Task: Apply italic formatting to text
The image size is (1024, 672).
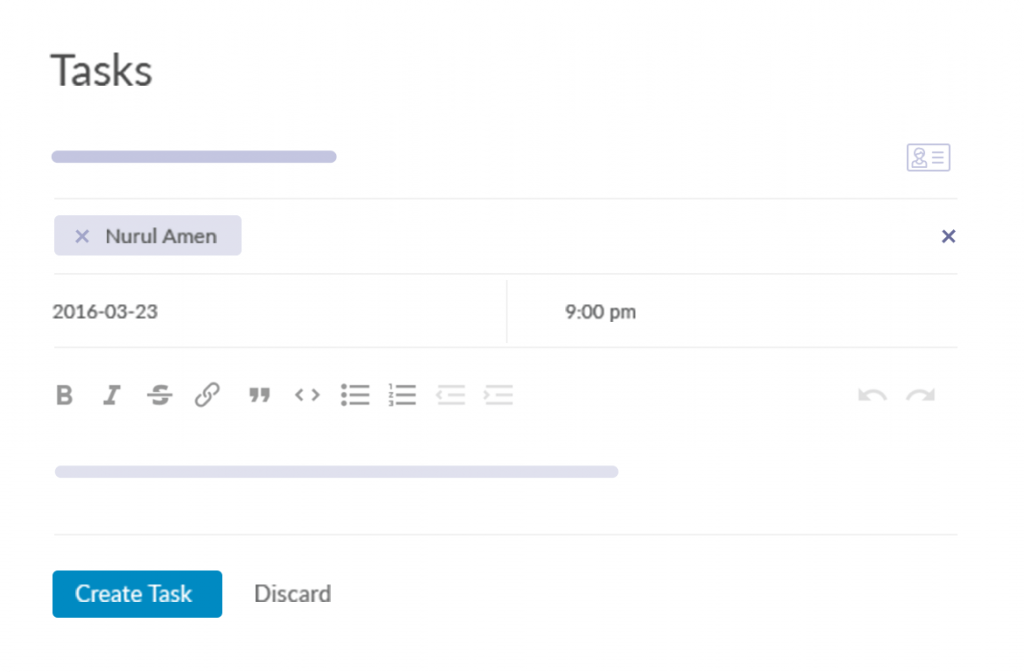Action: [x=111, y=395]
